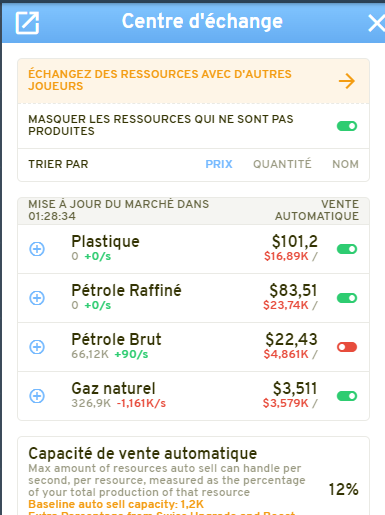Click the plus icon next to Pétrole Raffiné
This screenshot has height=515, width=385.
37,298
